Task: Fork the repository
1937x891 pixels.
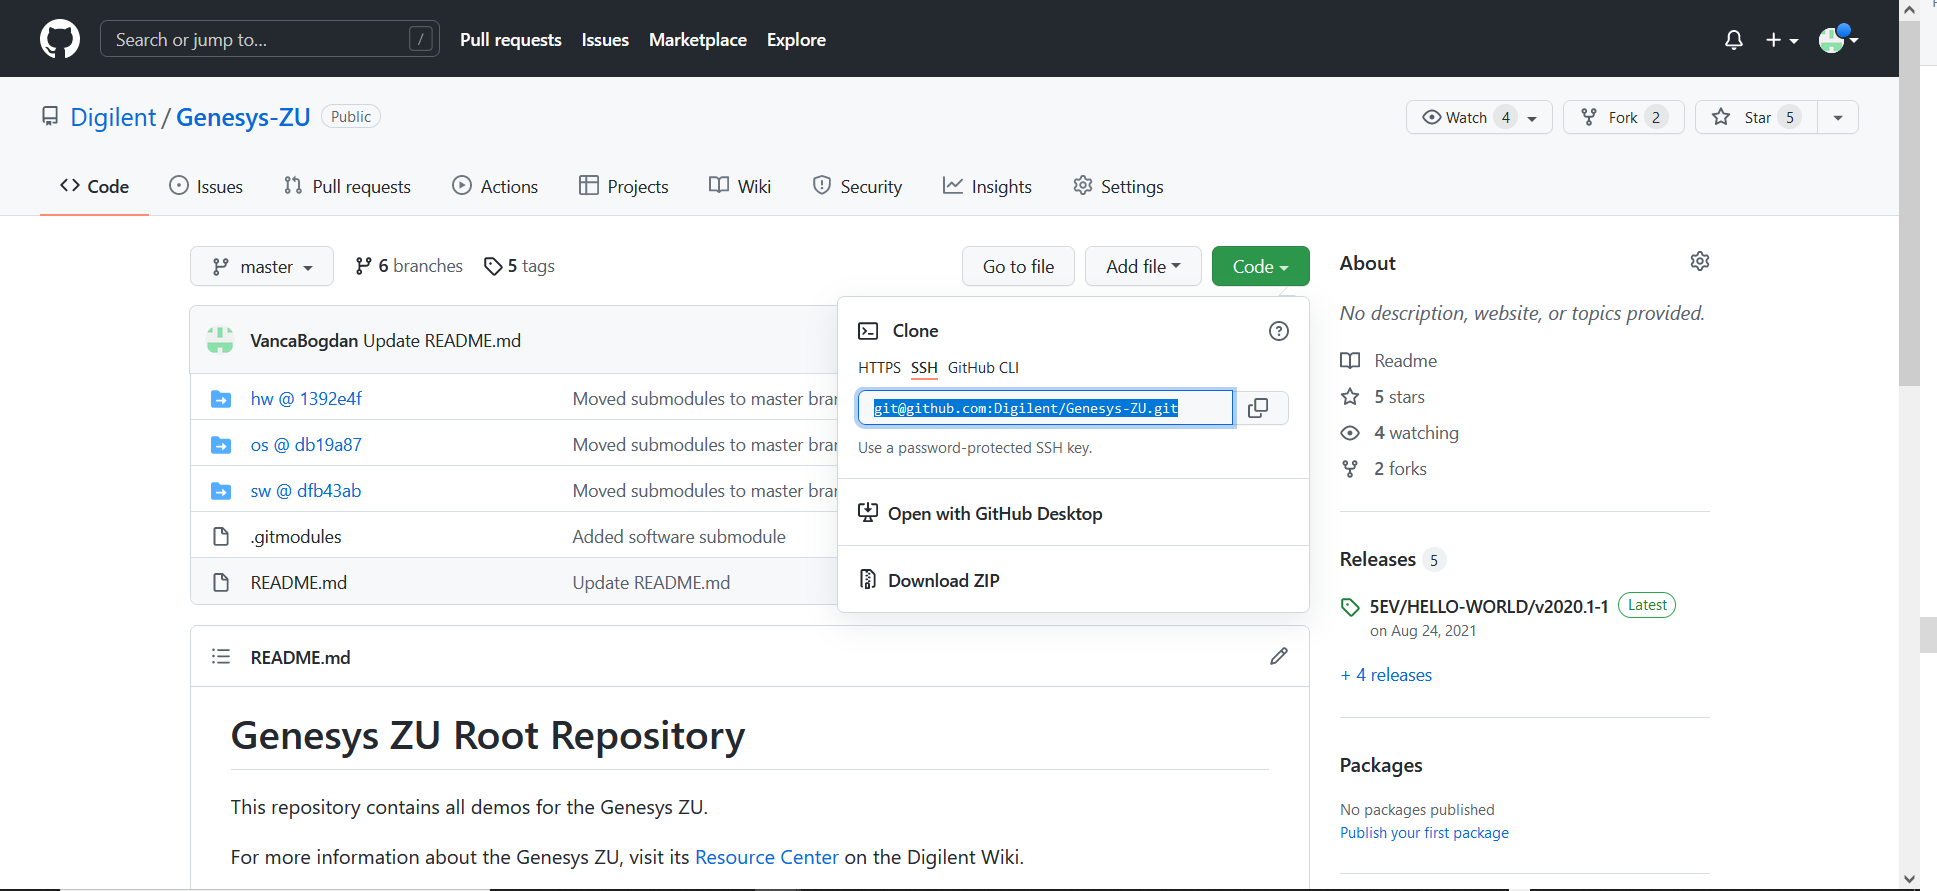Action: point(1623,117)
